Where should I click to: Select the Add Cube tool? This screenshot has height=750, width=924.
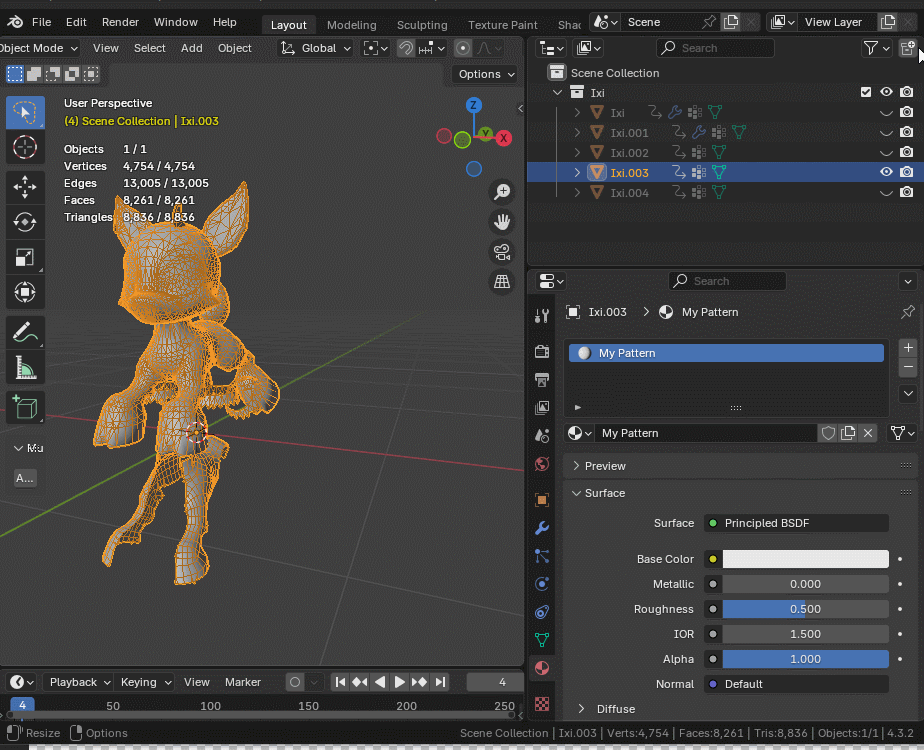click(25, 408)
